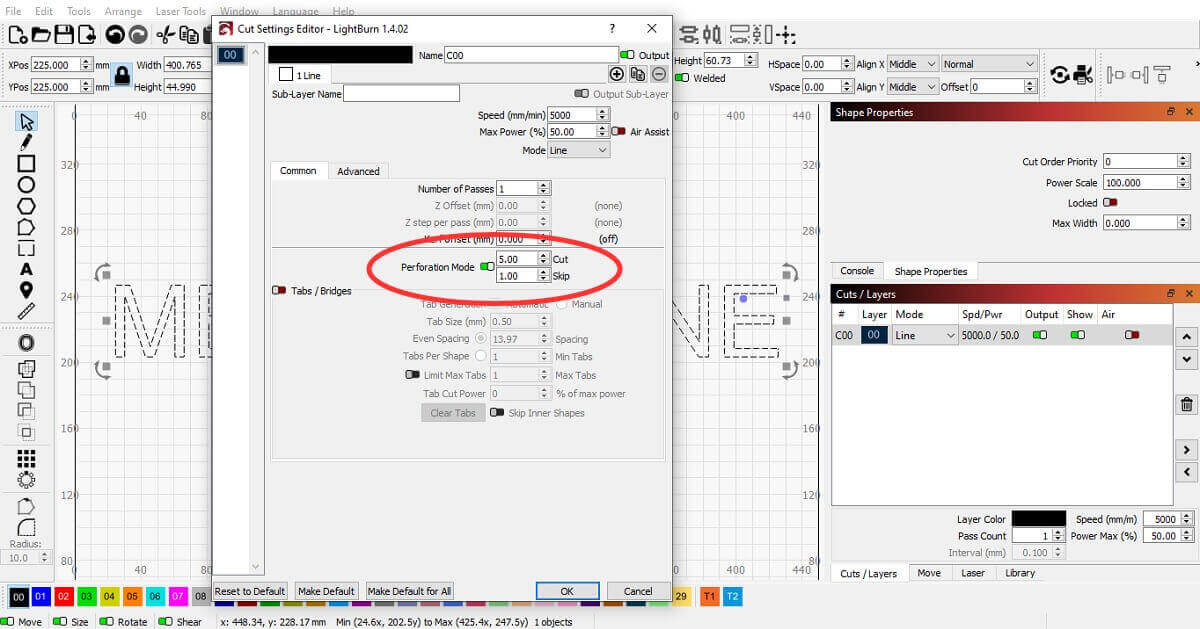Click the Redo arrow icon

[138, 35]
